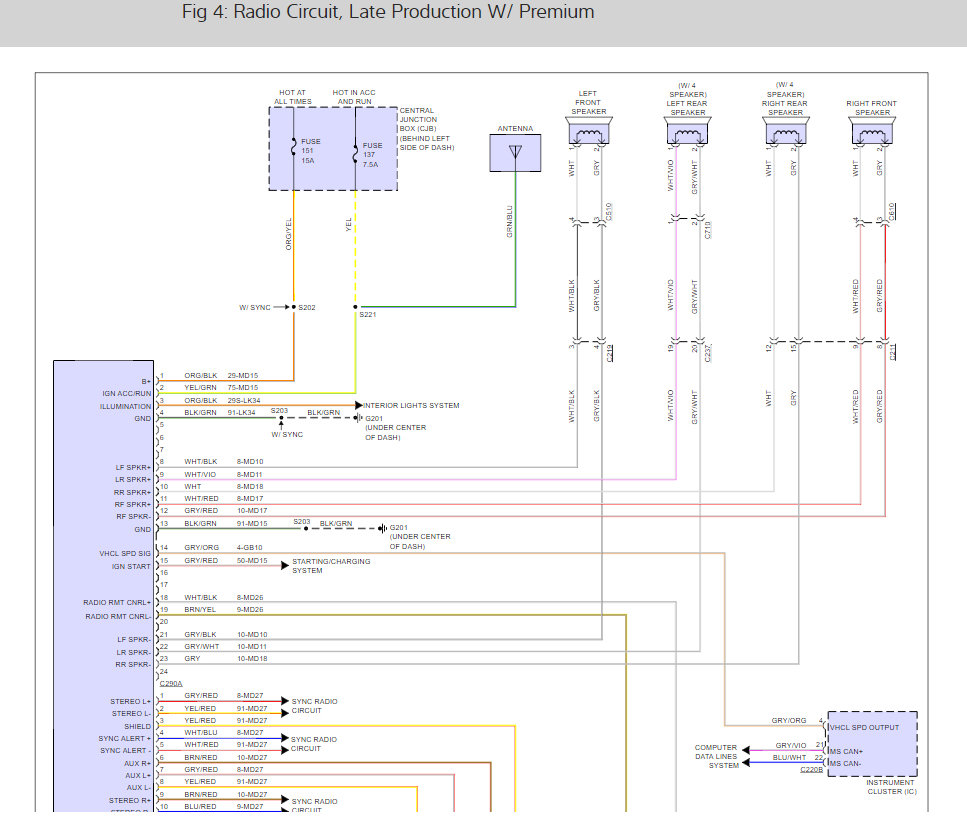Click the 'RF SPKR-' pin label
This screenshot has height=838, width=967.
pyautogui.click(x=133, y=517)
